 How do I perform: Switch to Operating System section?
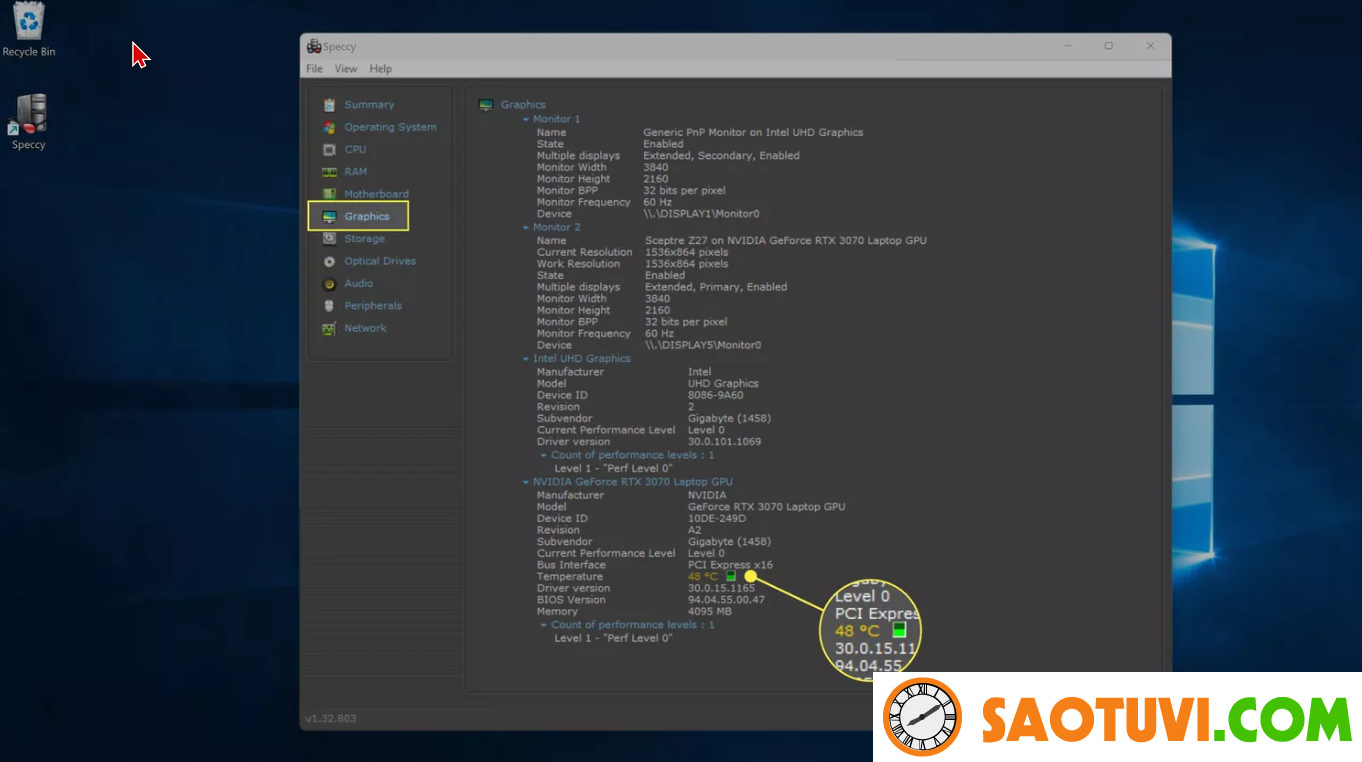(390, 127)
